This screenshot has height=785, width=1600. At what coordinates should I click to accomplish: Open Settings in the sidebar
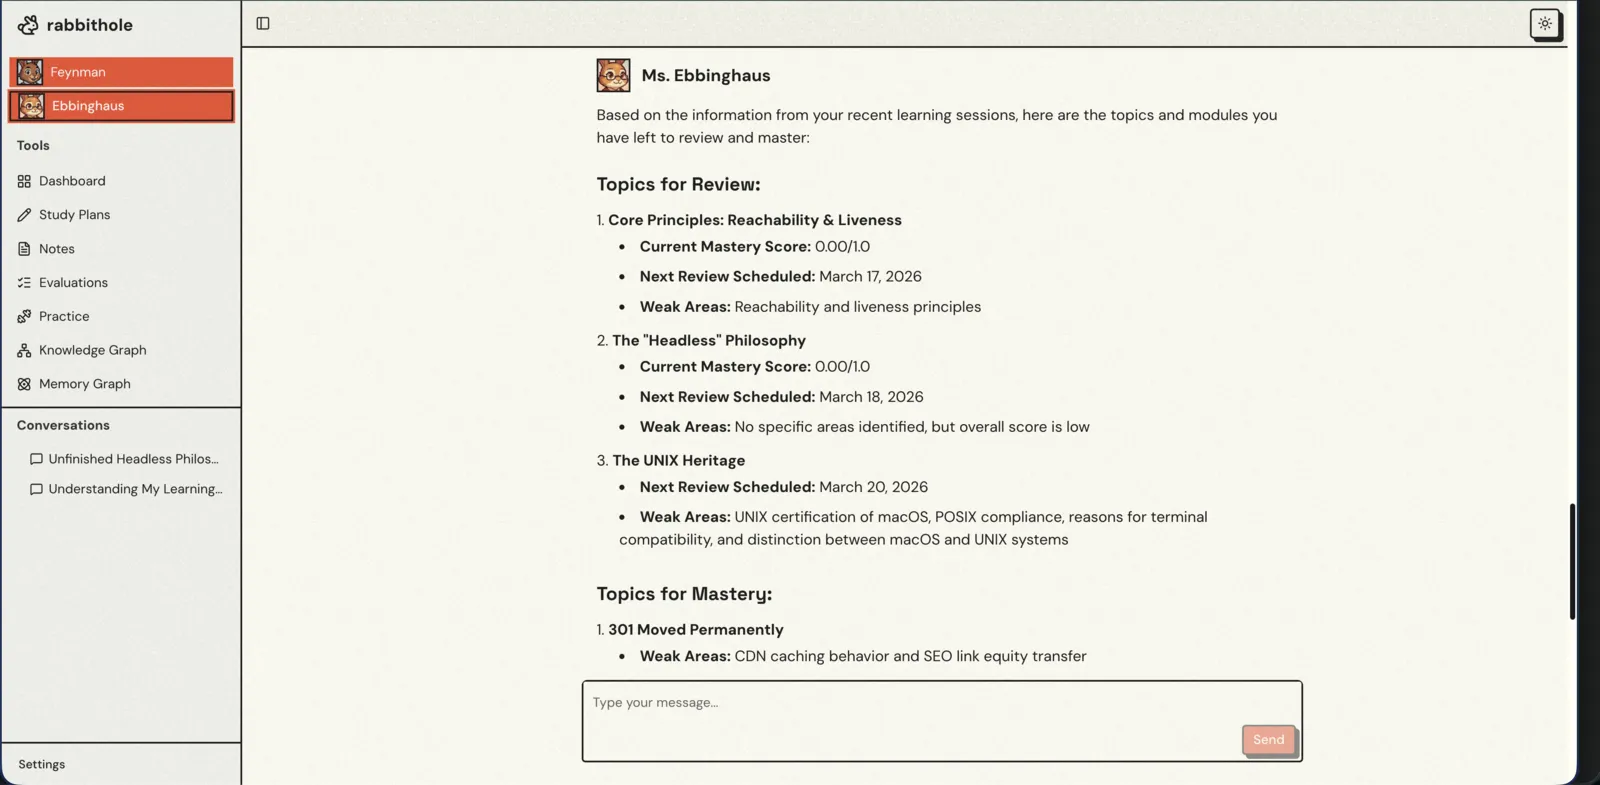click(x=42, y=764)
